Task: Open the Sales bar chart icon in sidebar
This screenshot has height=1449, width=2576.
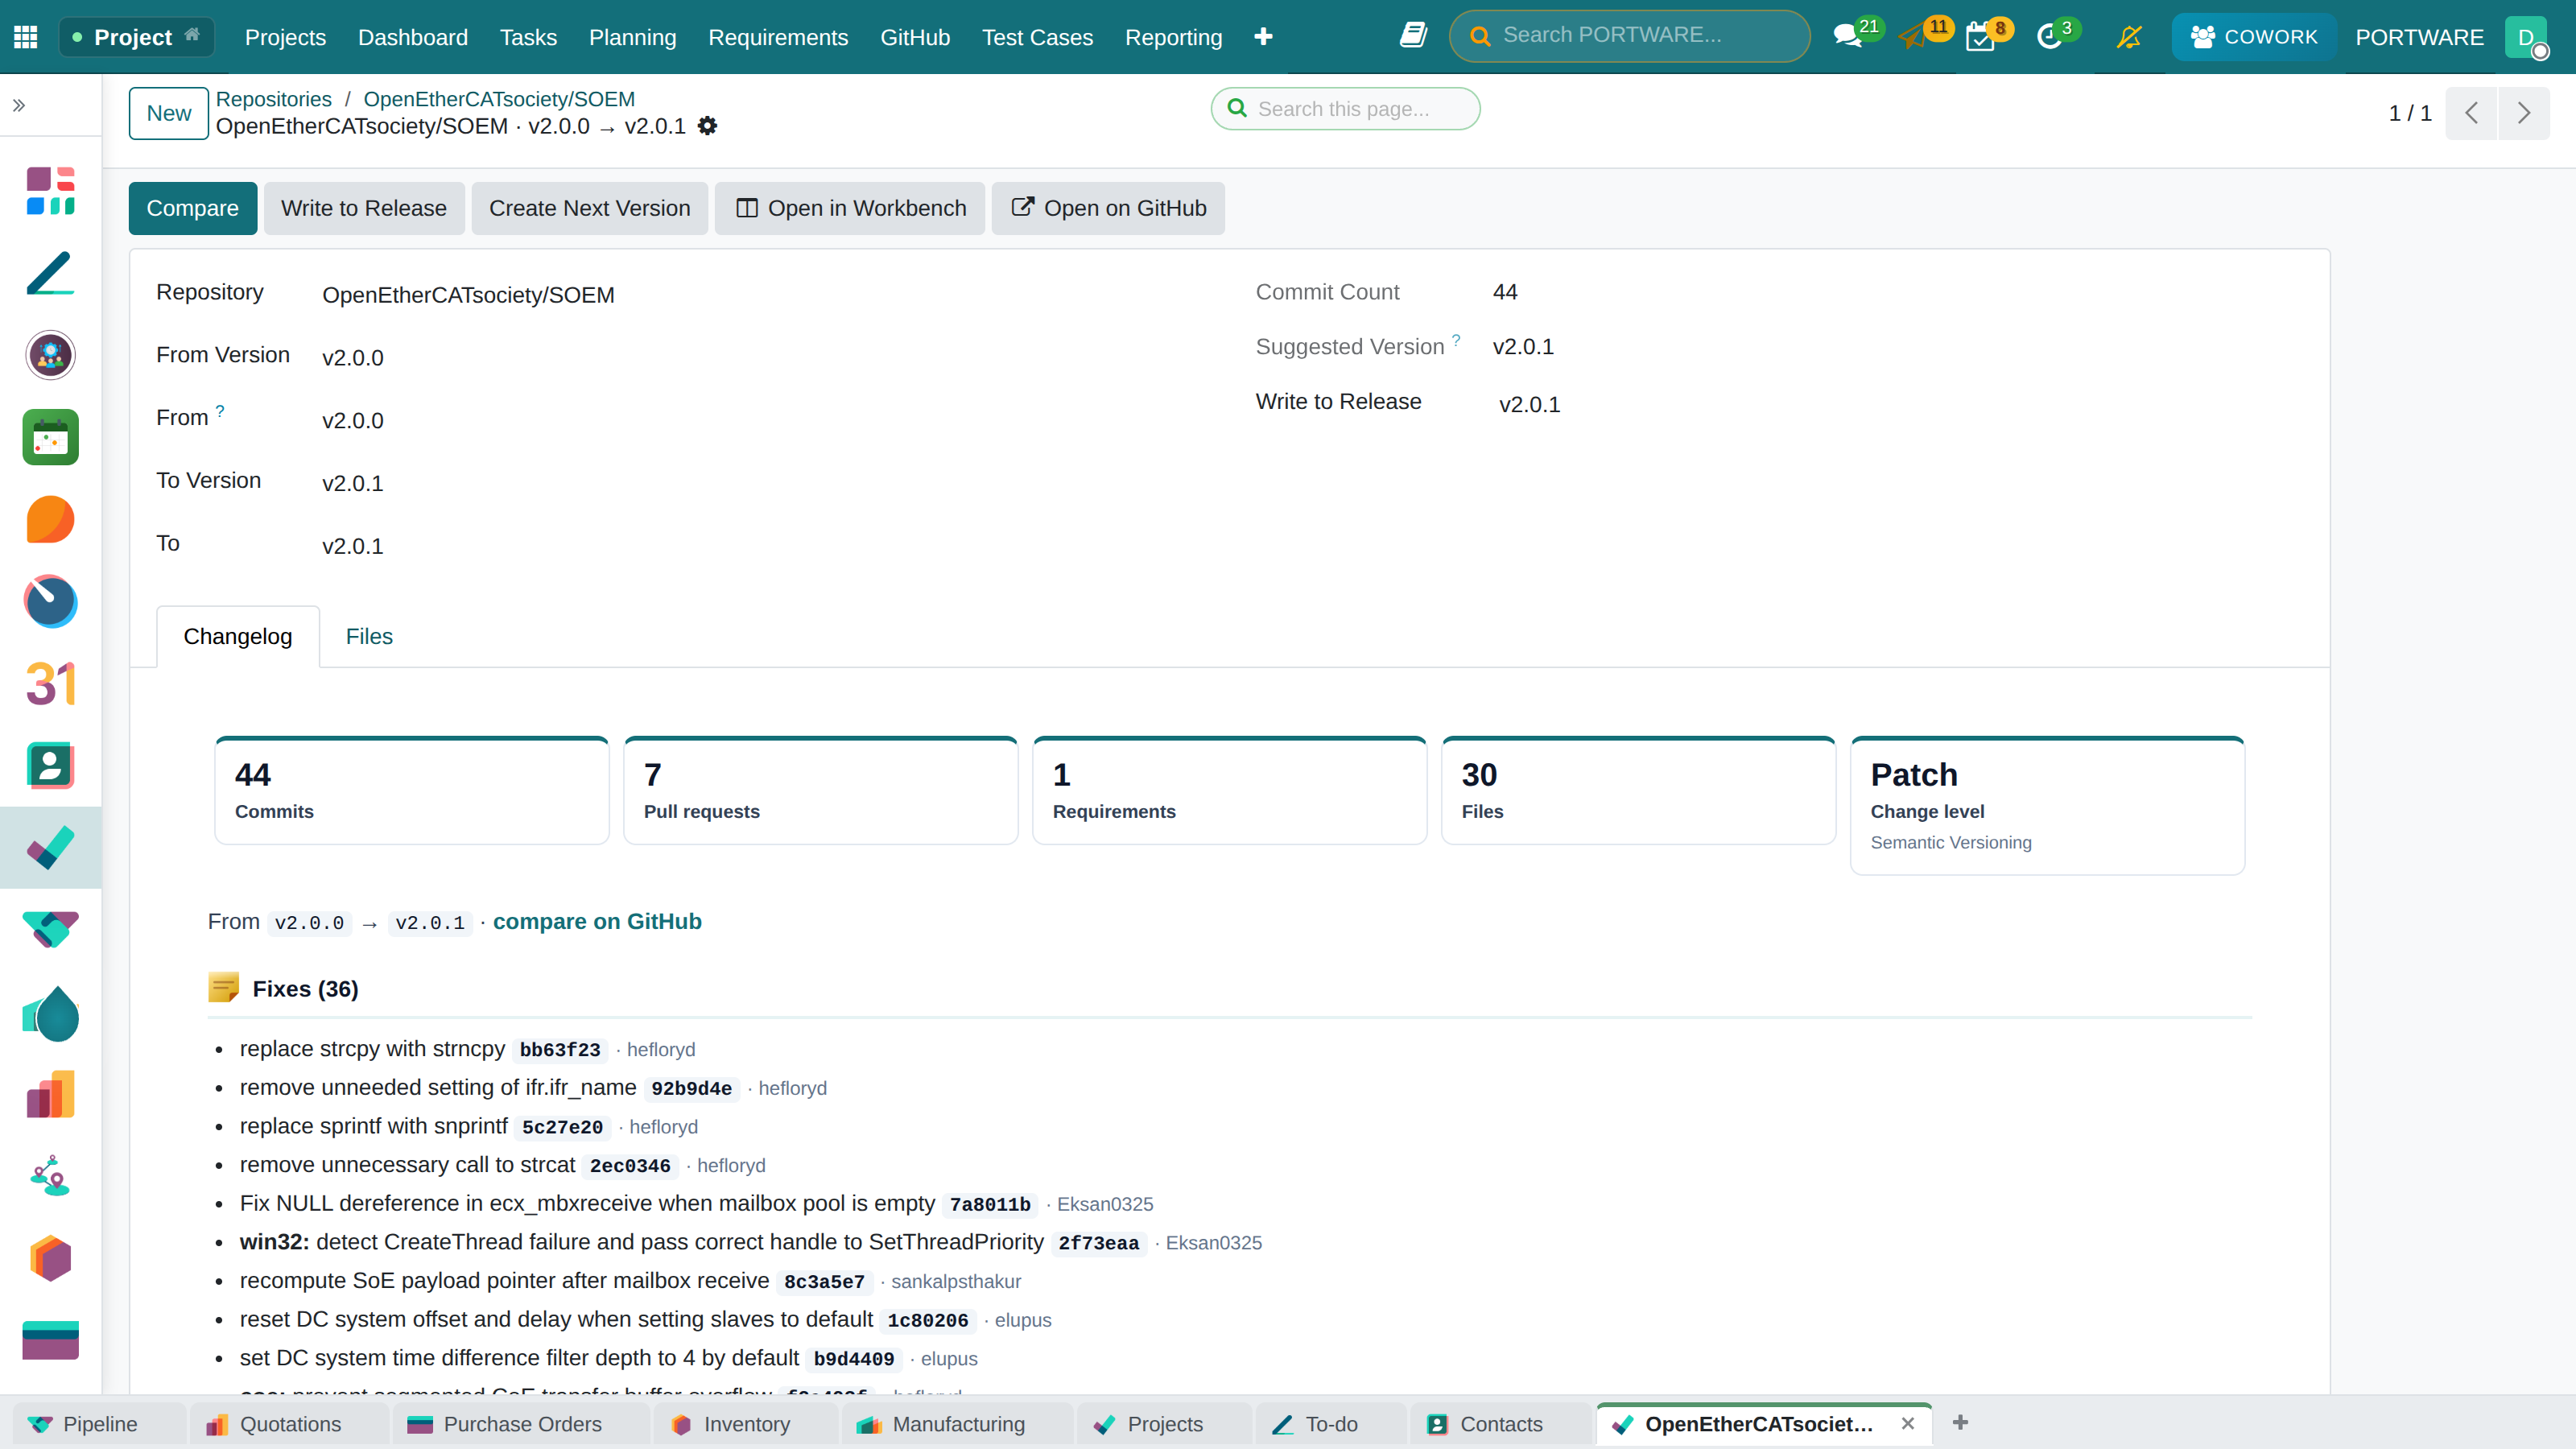Action: click(50, 1094)
